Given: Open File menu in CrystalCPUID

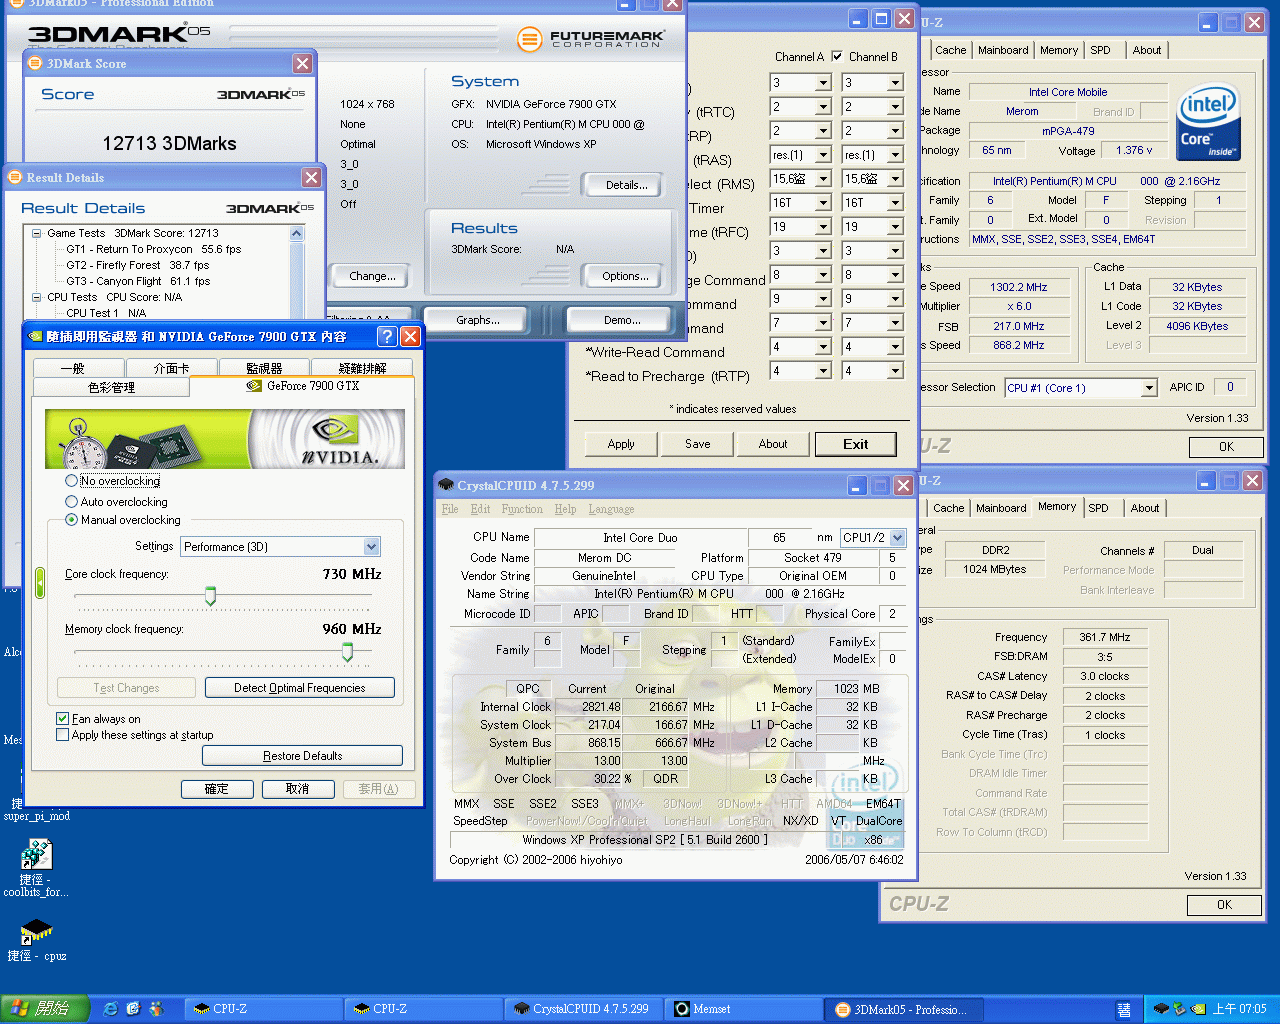Looking at the screenshot, I should 451,509.
